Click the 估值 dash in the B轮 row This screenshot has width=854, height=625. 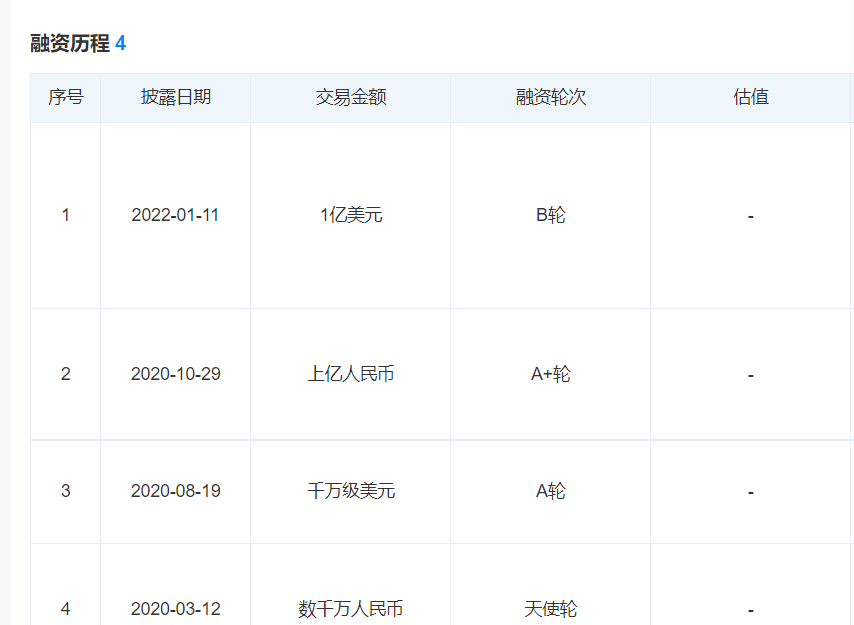click(751, 217)
